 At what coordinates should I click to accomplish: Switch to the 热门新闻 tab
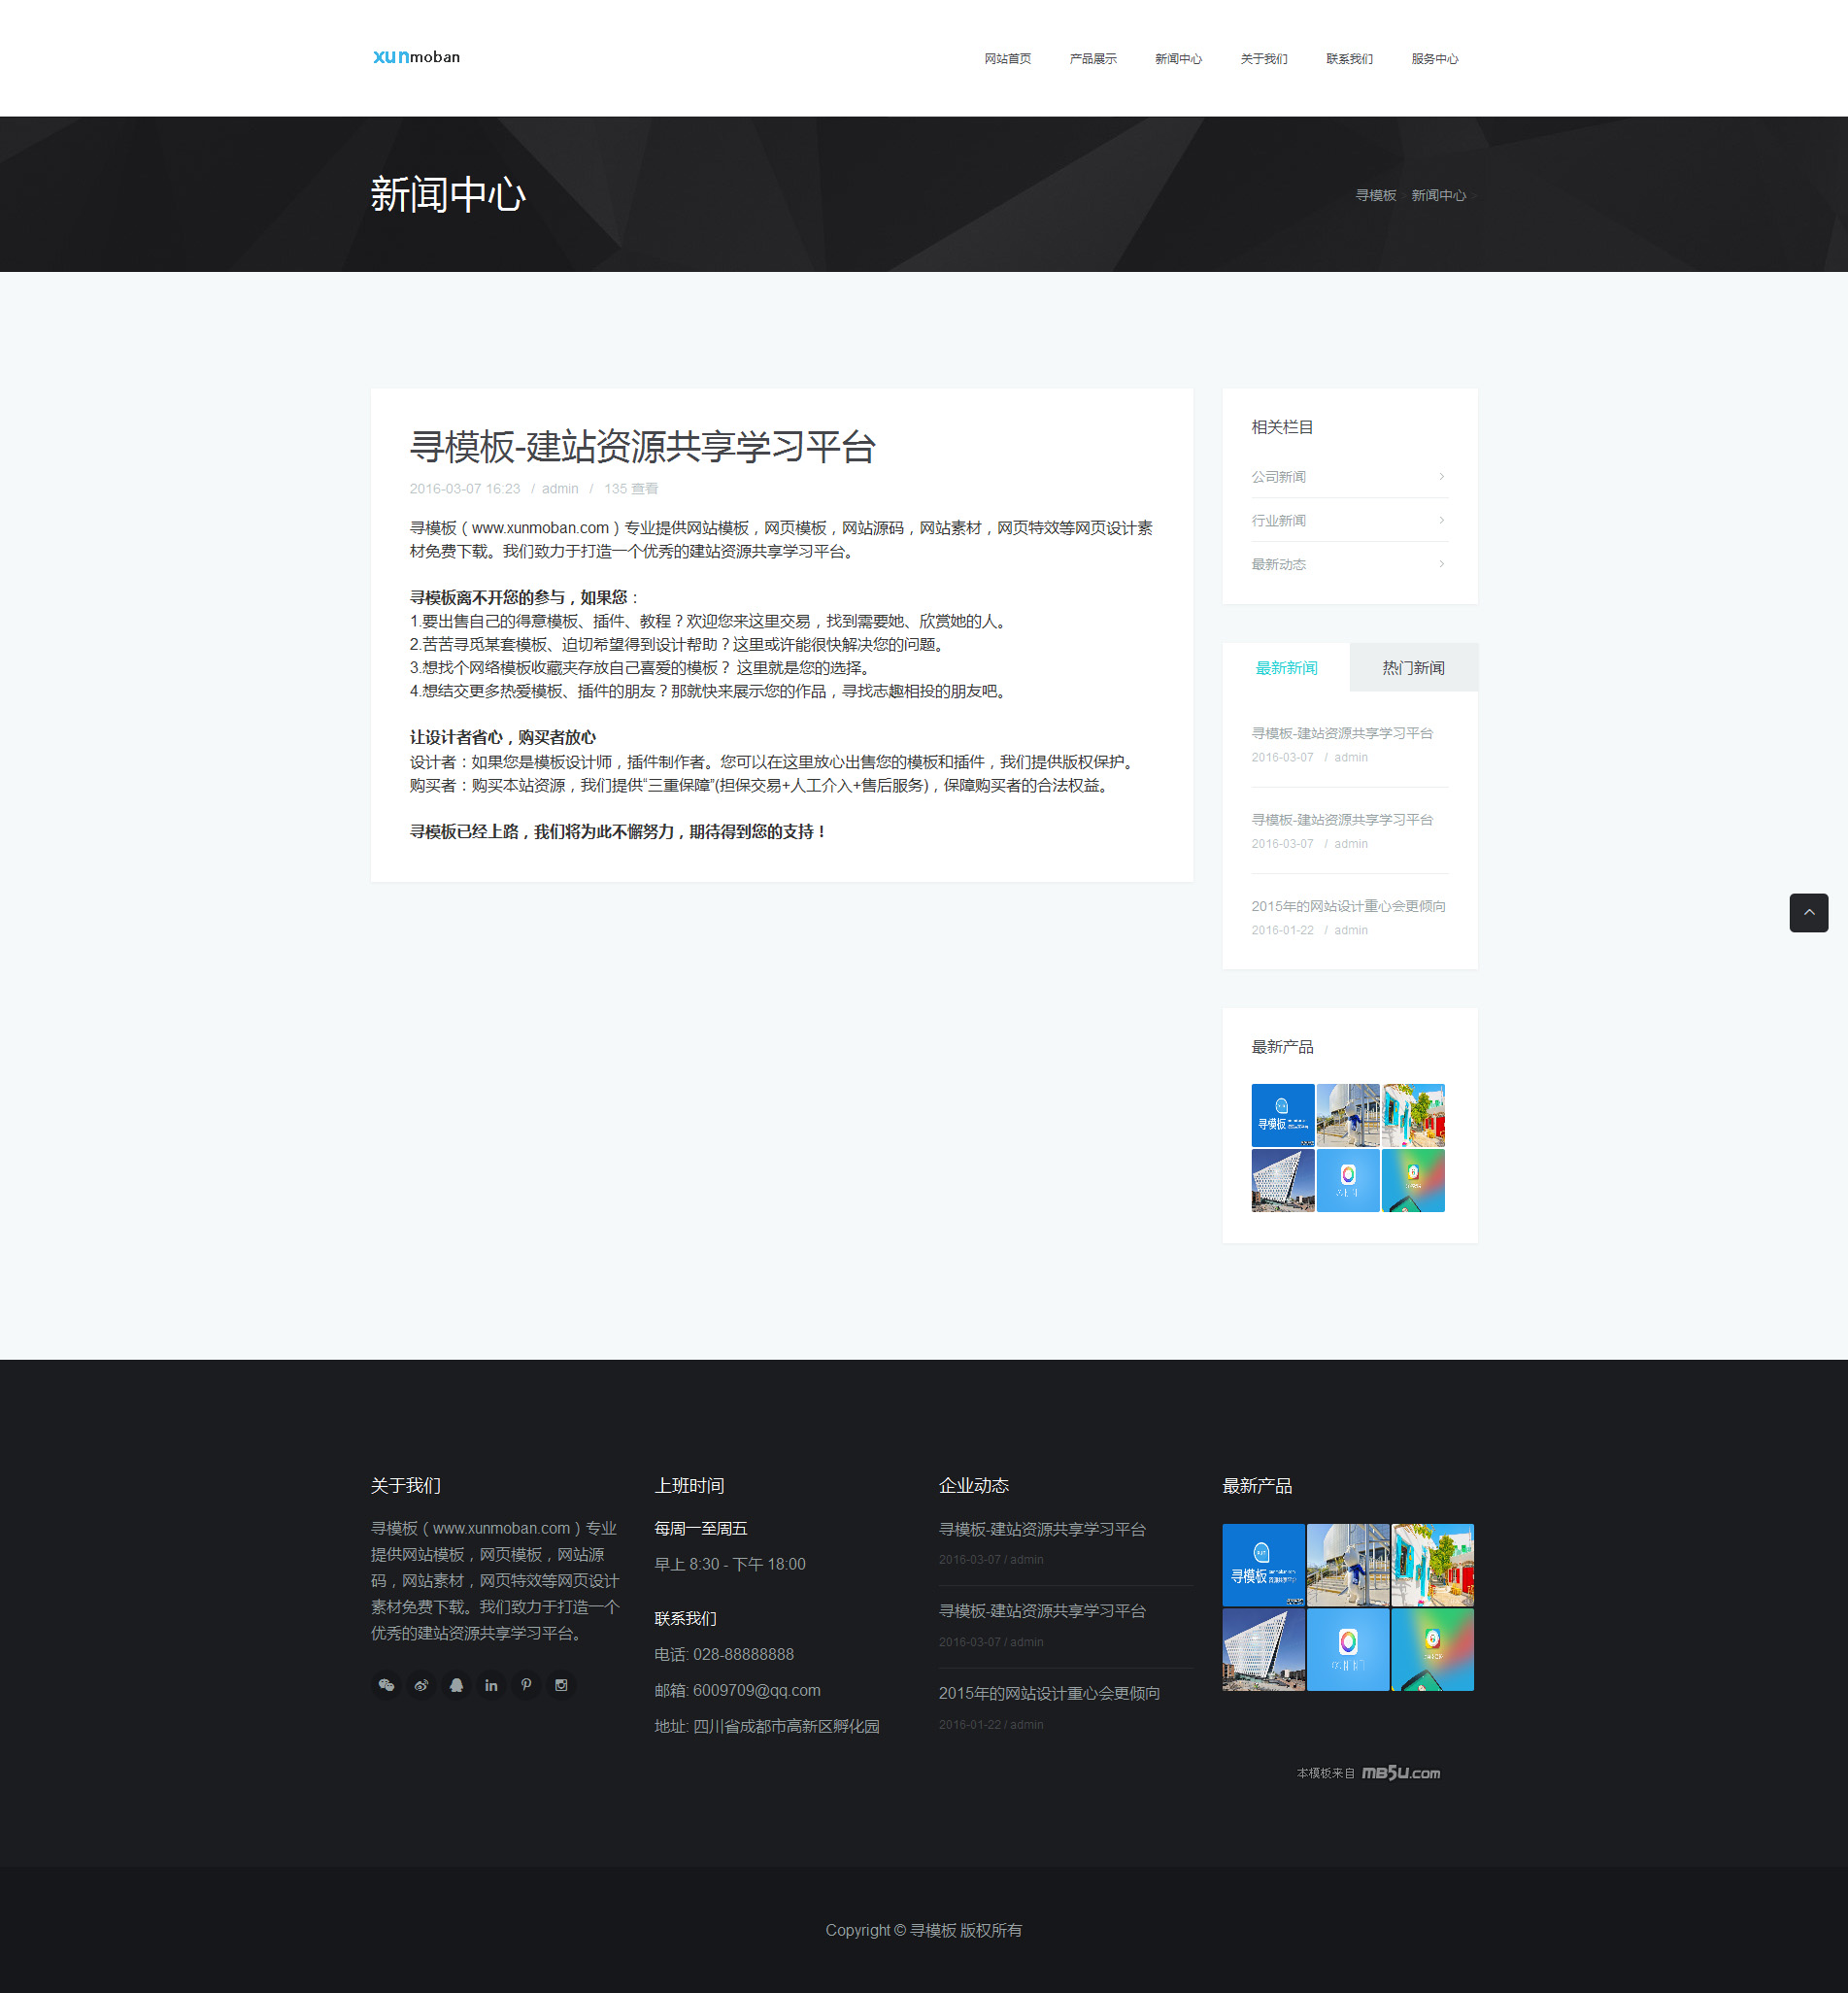click(x=1413, y=667)
